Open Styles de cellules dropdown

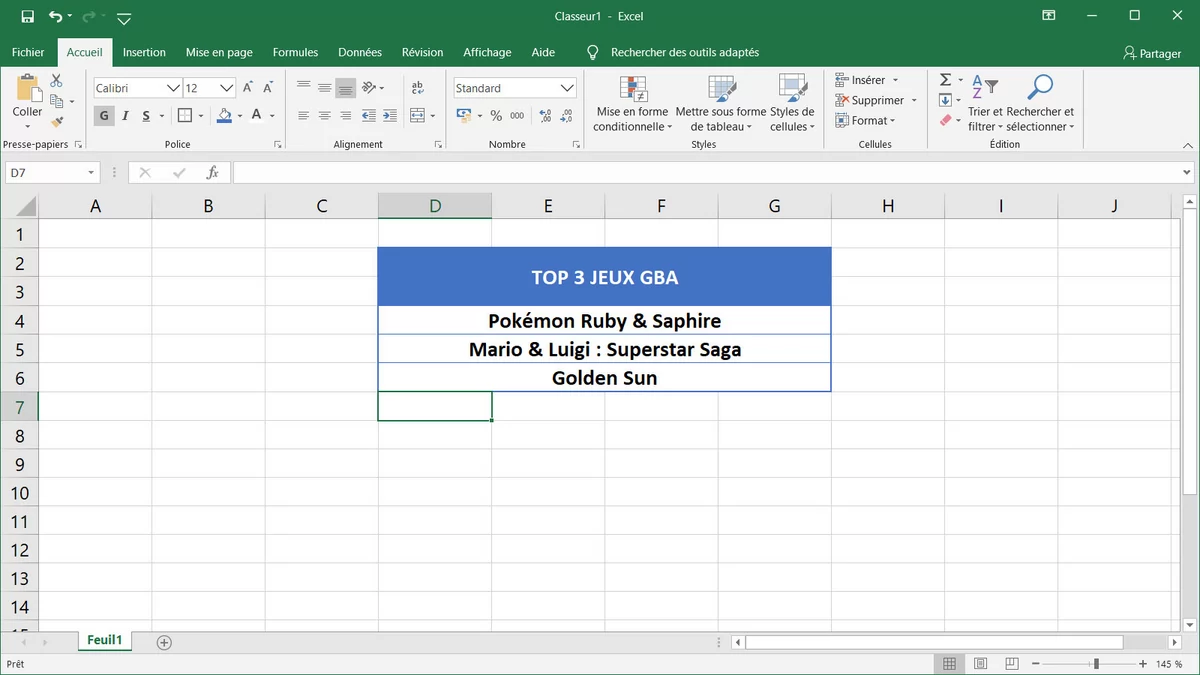(x=792, y=103)
